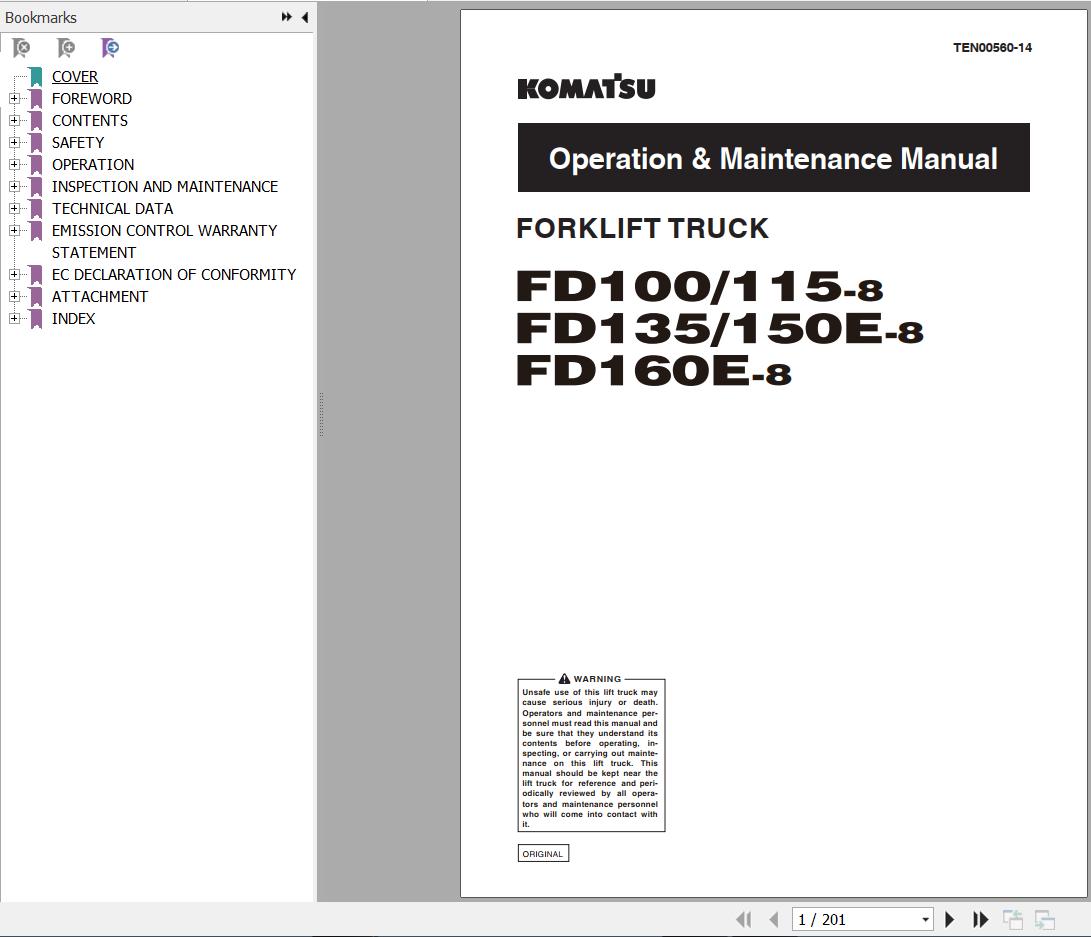Expand the TECHNICAL DATA bookmark
The image size is (1091, 937).
[x=14, y=209]
